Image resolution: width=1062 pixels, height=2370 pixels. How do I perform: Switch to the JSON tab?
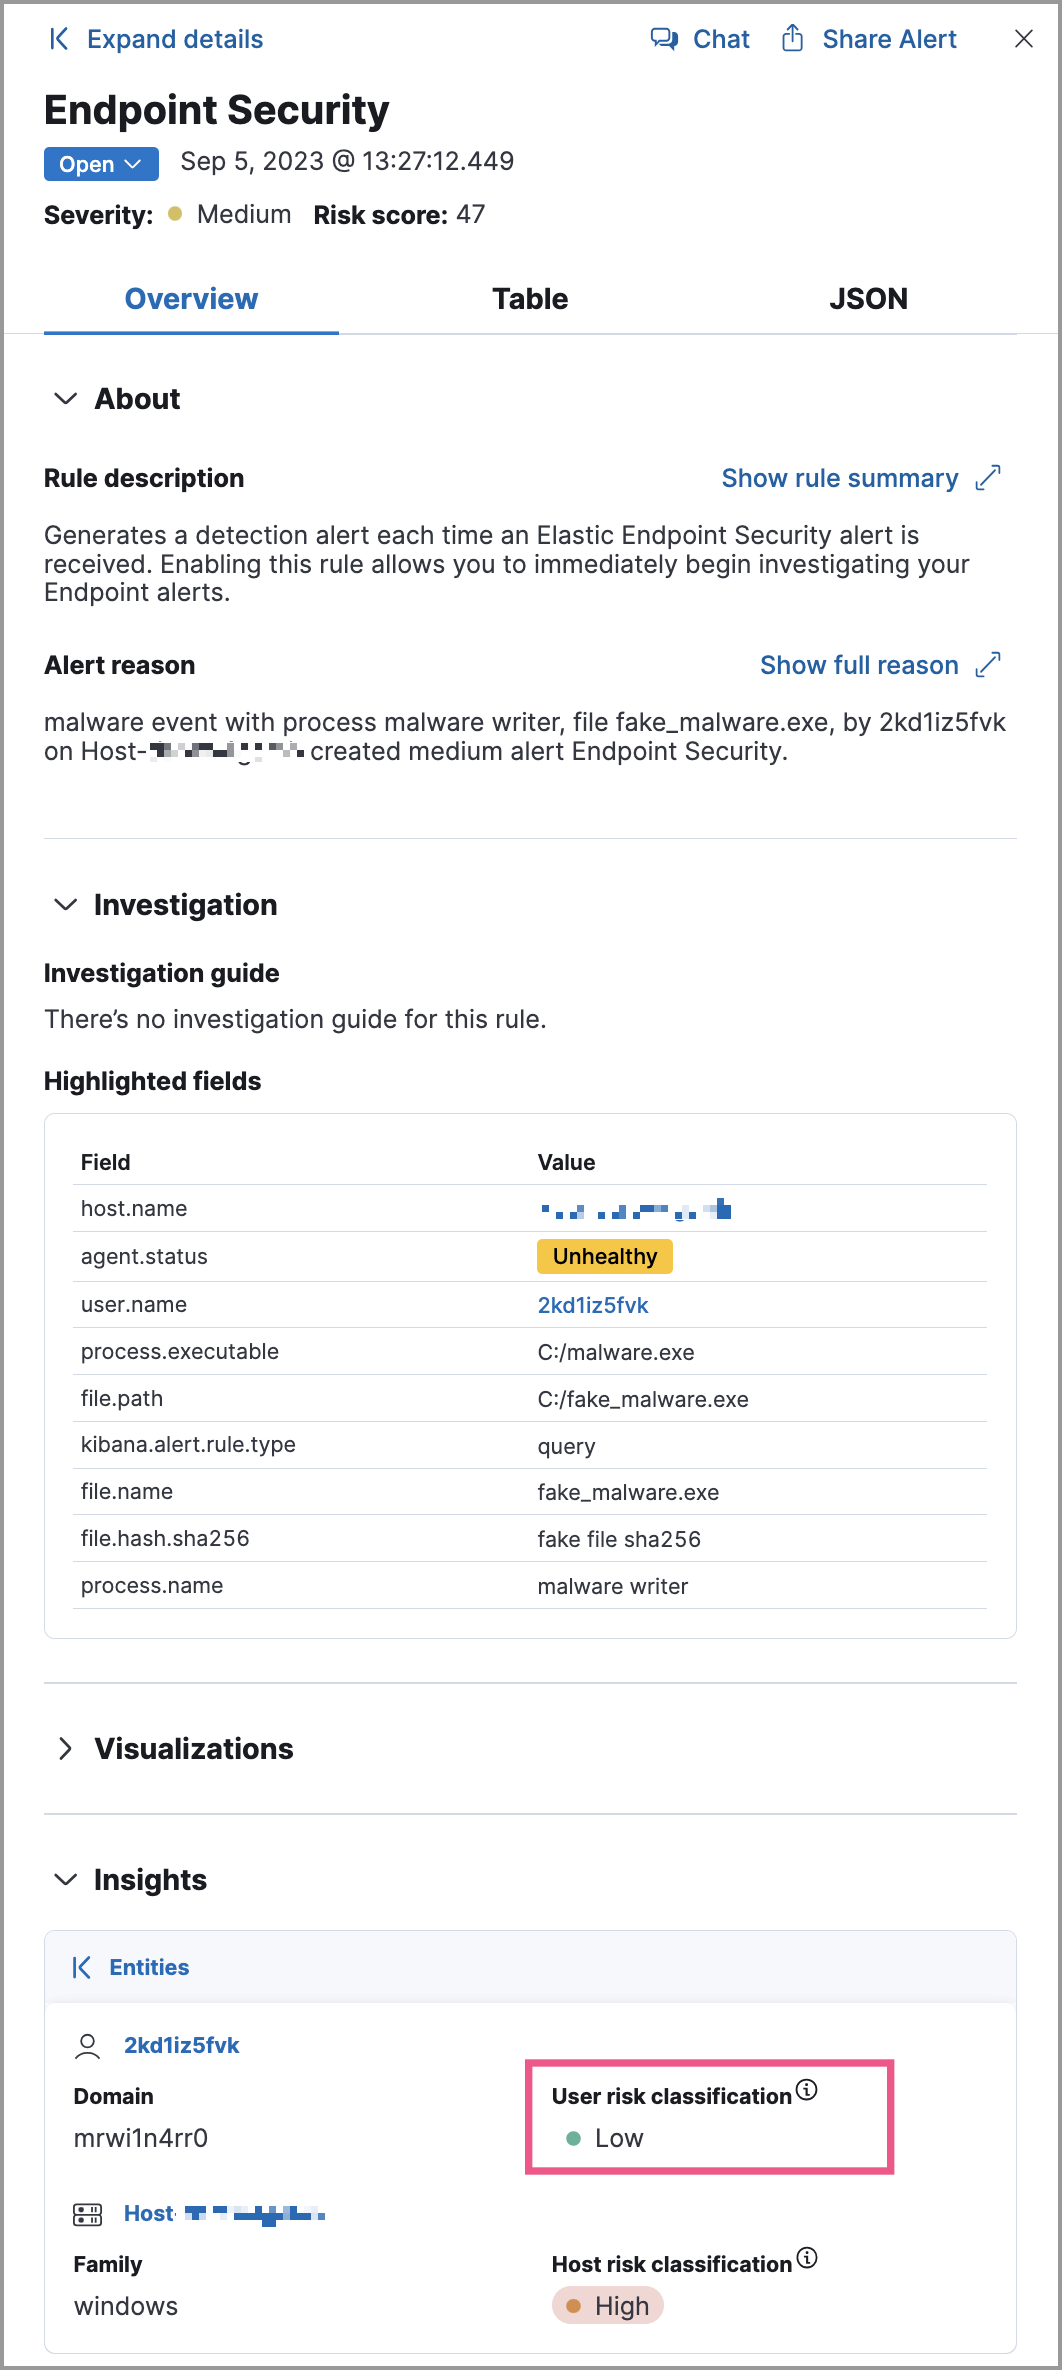[x=868, y=298]
